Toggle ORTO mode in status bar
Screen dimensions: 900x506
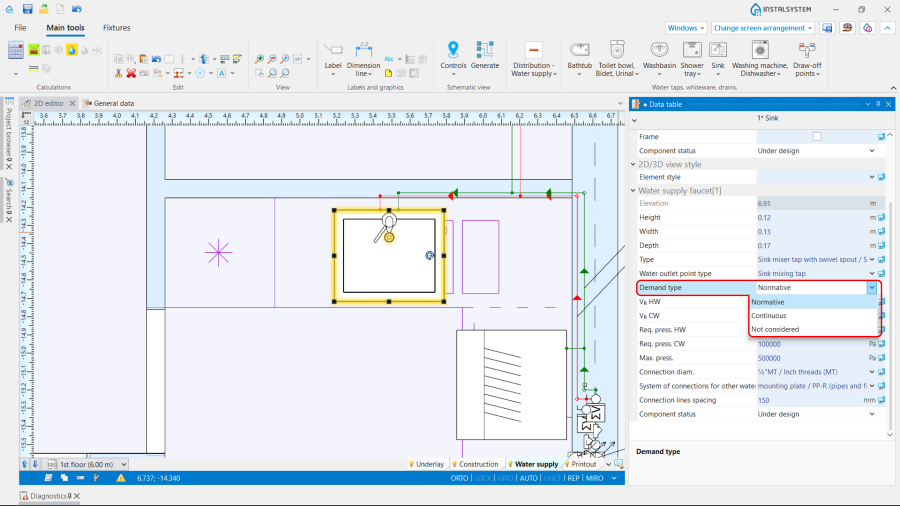coord(460,478)
